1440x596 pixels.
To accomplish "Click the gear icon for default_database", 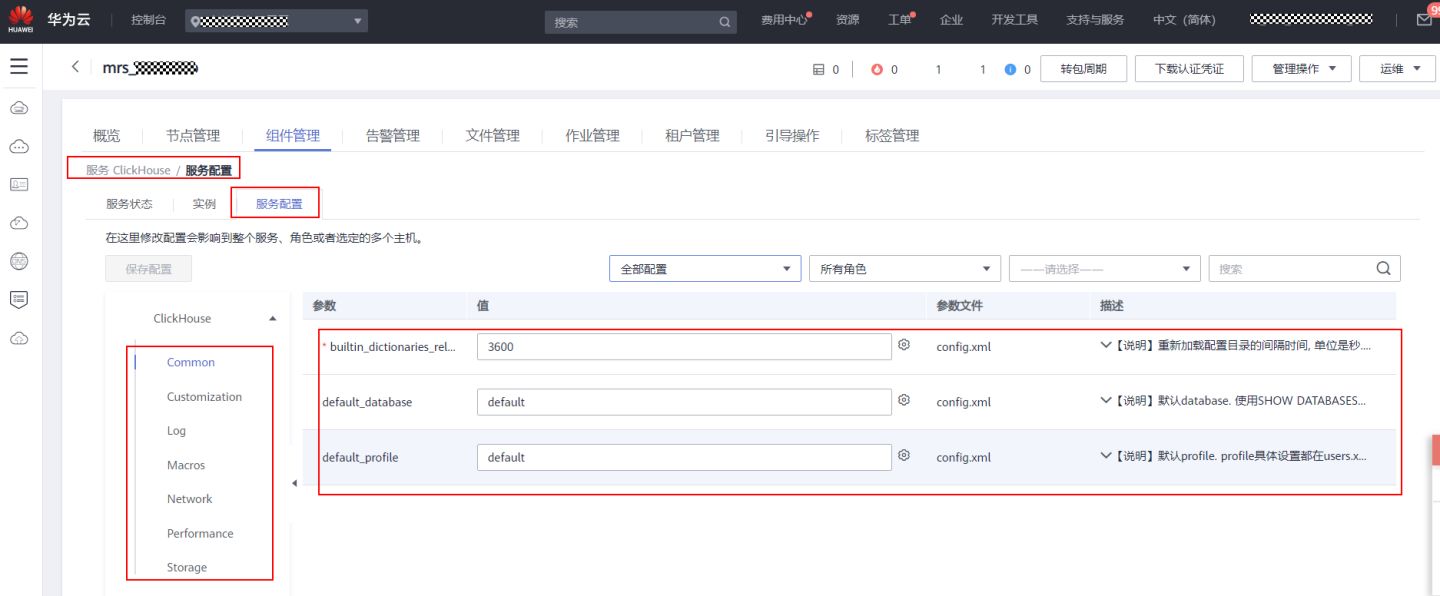I will point(904,400).
